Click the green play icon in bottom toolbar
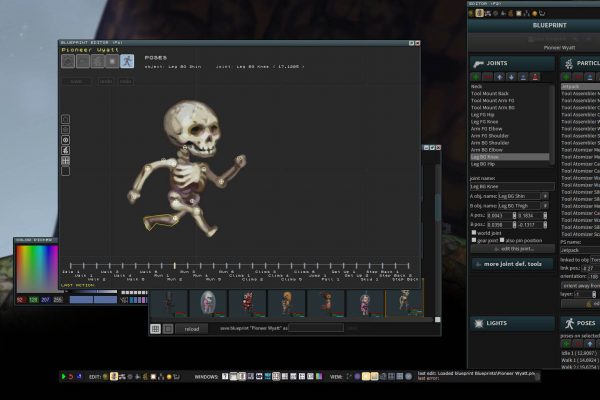 64,377
